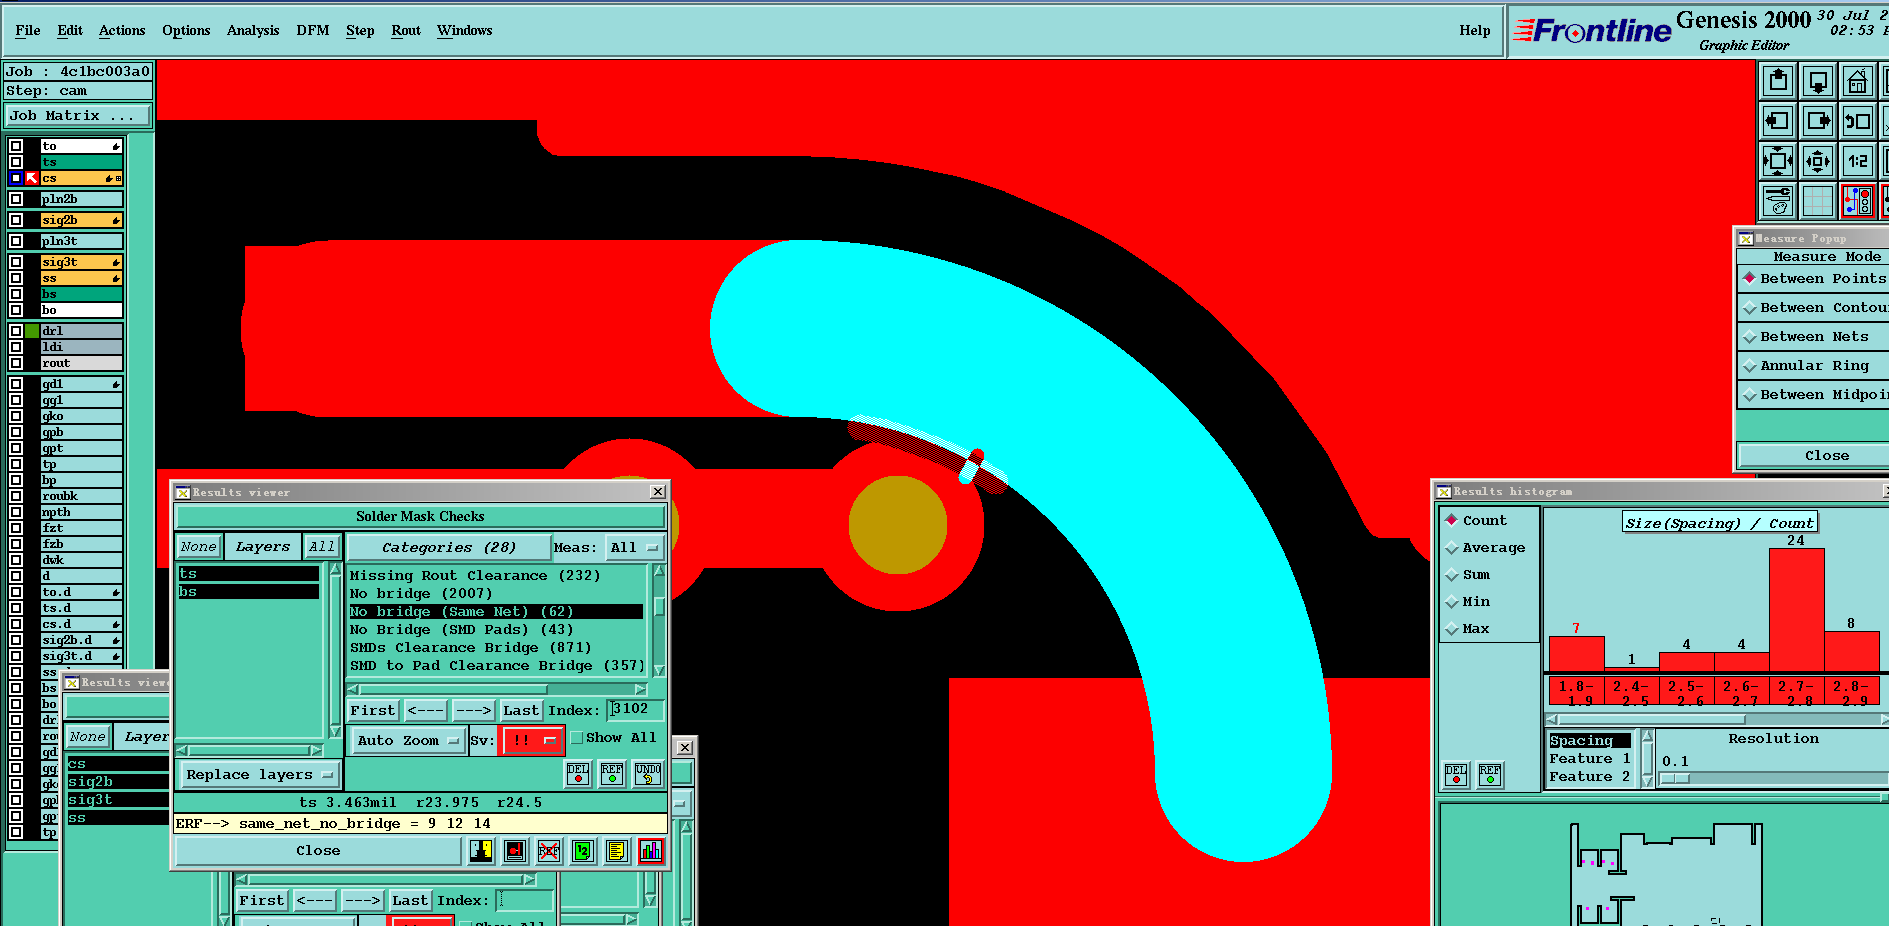Viewport: 1889px width, 926px height.
Task: Click the Index input field showing 3102
Action: point(636,709)
